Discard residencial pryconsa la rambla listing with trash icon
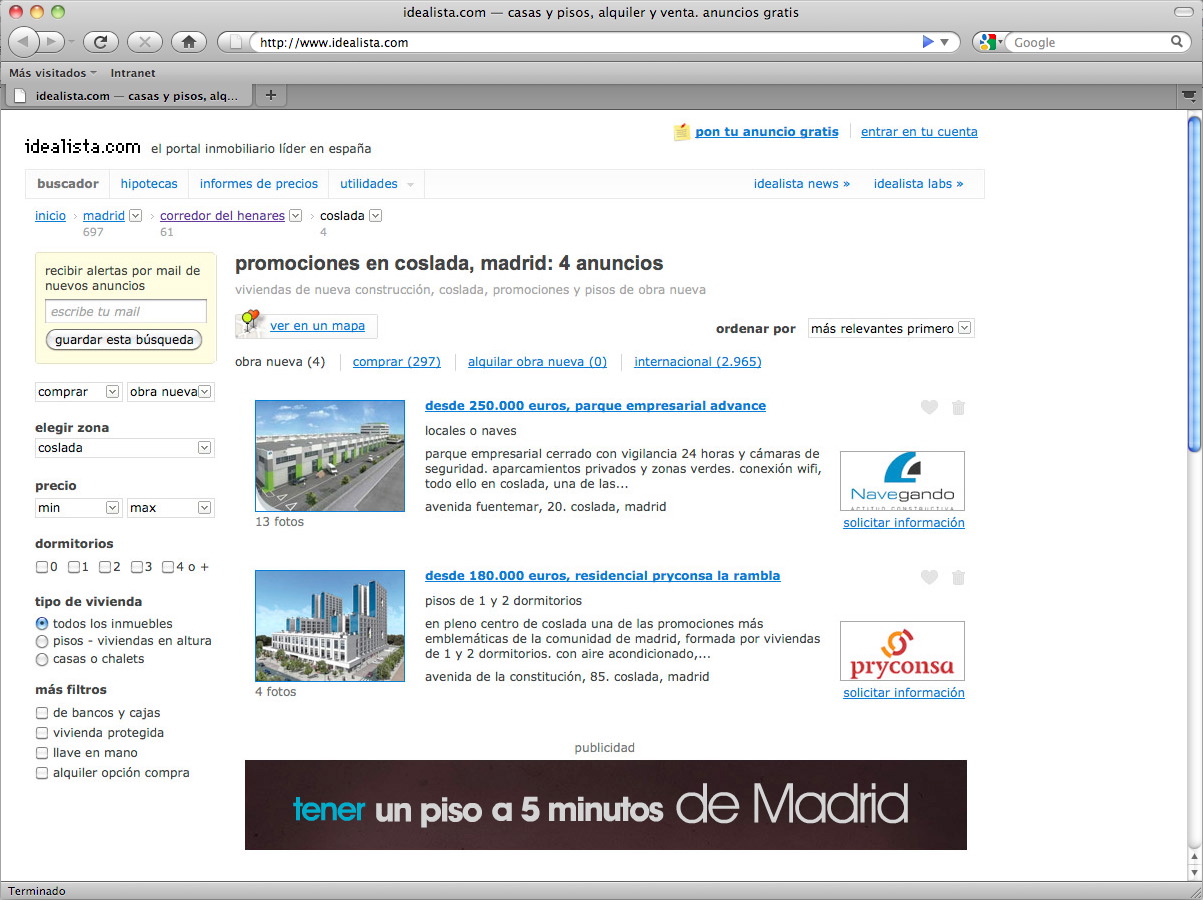 (x=958, y=577)
